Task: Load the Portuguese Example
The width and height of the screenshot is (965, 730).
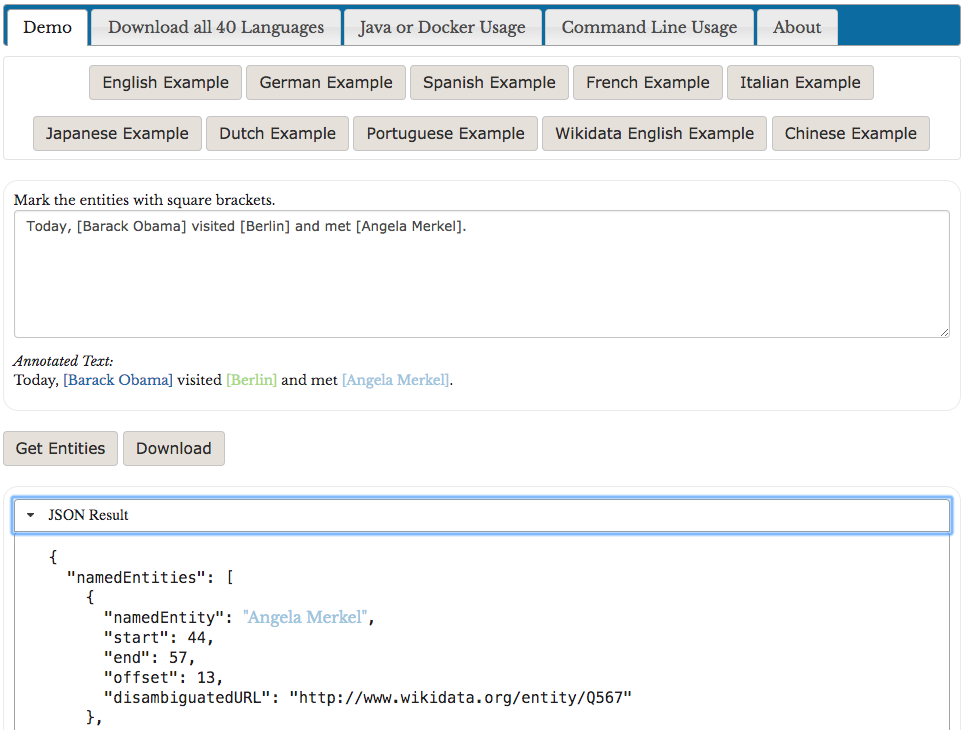Action: (x=446, y=134)
